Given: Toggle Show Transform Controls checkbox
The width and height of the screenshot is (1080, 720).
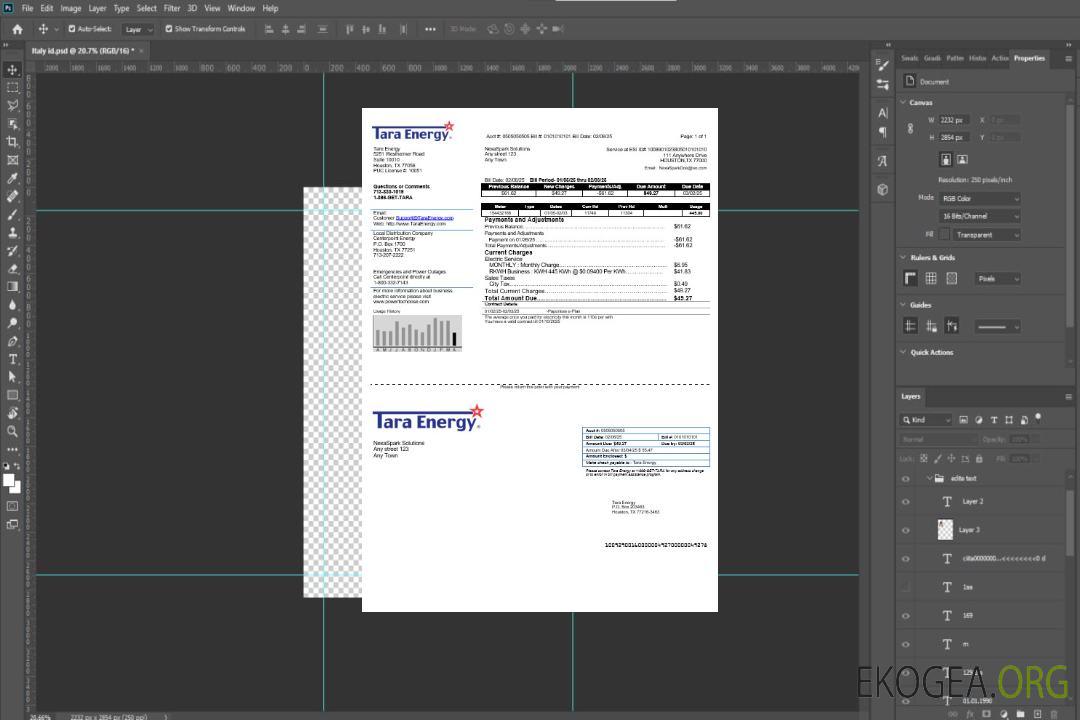Looking at the screenshot, I should [x=168, y=29].
